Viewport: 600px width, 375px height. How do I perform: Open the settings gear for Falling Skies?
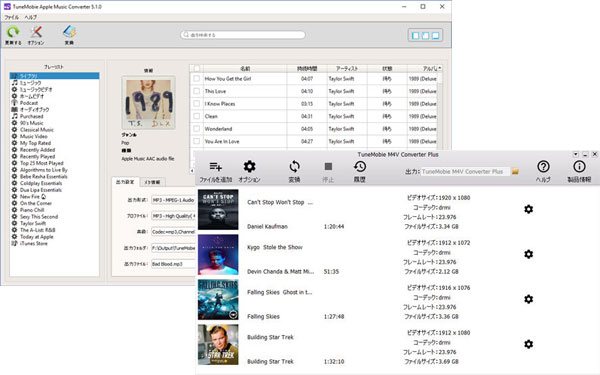(x=528, y=299)
